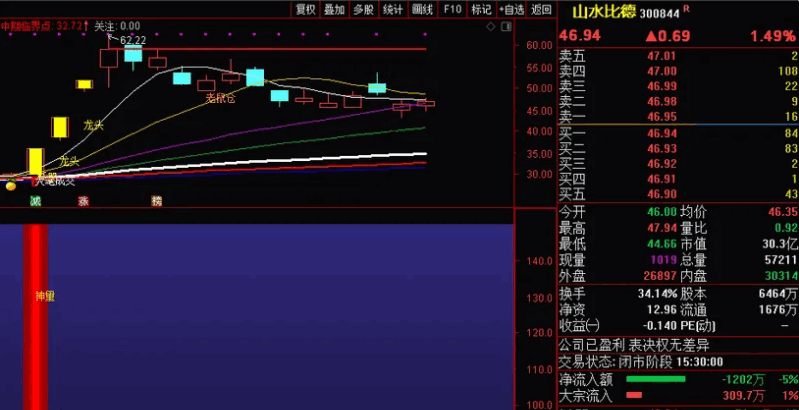
Task: Click the green 净流入额 bar
Action: (x=655, y=379)
